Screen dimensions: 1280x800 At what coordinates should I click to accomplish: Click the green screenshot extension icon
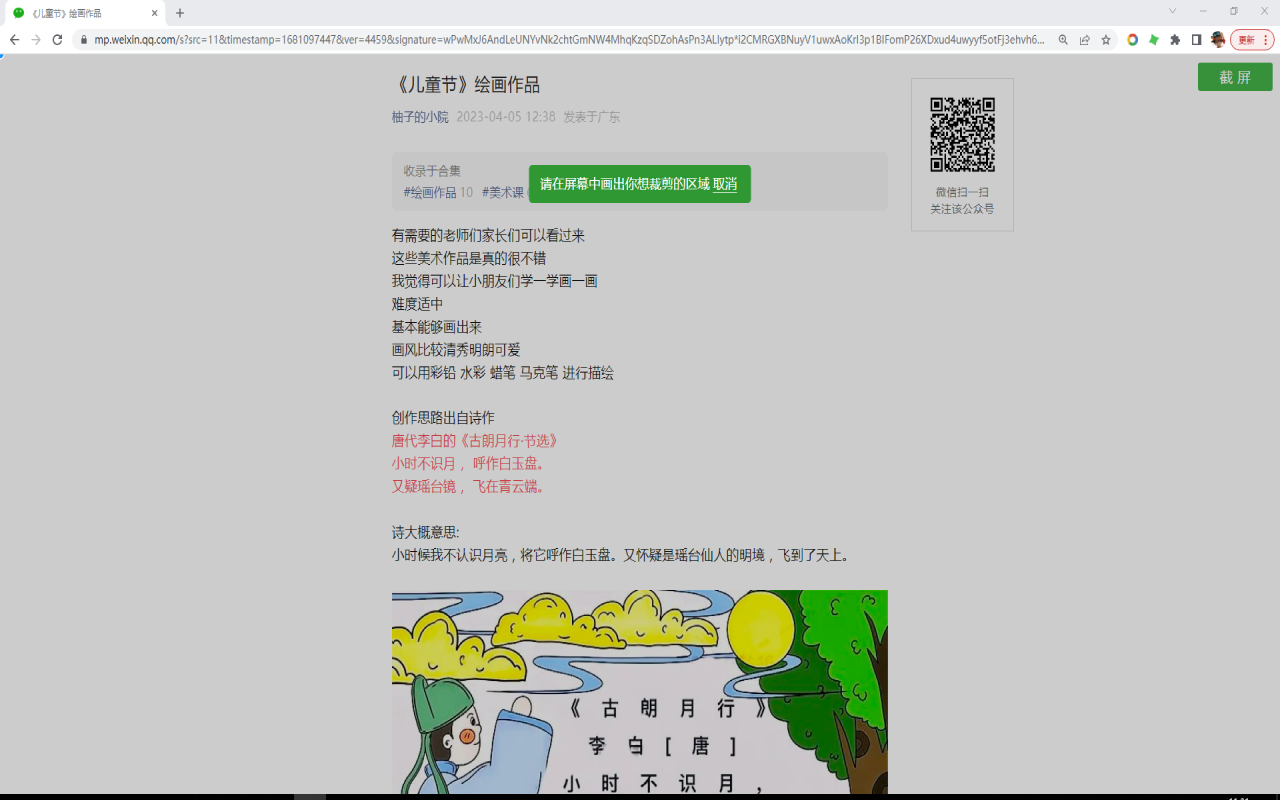[1155, 40]
